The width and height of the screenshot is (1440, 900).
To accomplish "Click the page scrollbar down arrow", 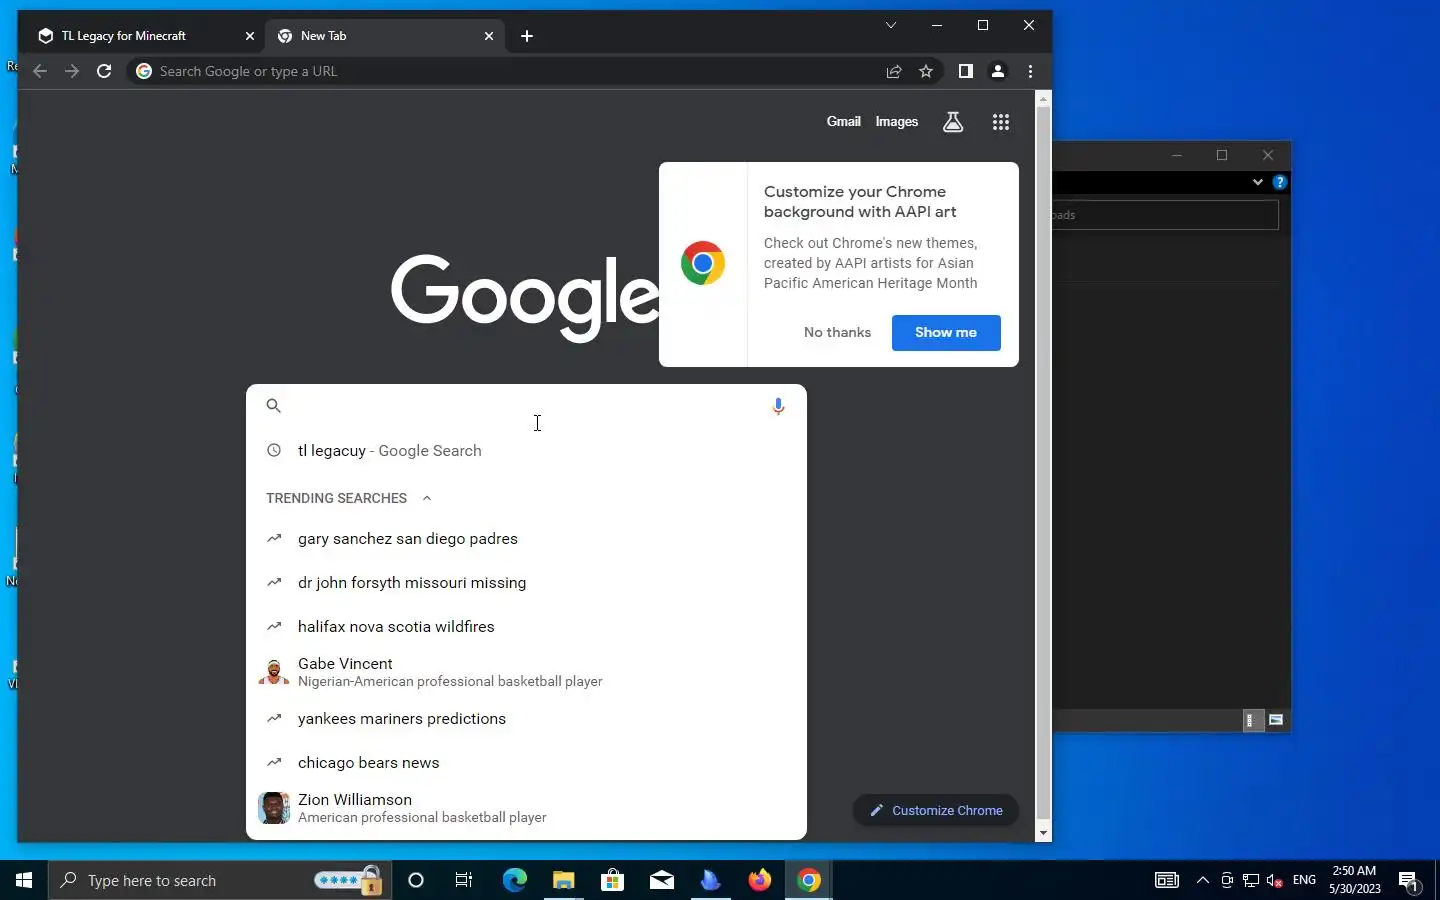I will click(x=1044, y=833).
